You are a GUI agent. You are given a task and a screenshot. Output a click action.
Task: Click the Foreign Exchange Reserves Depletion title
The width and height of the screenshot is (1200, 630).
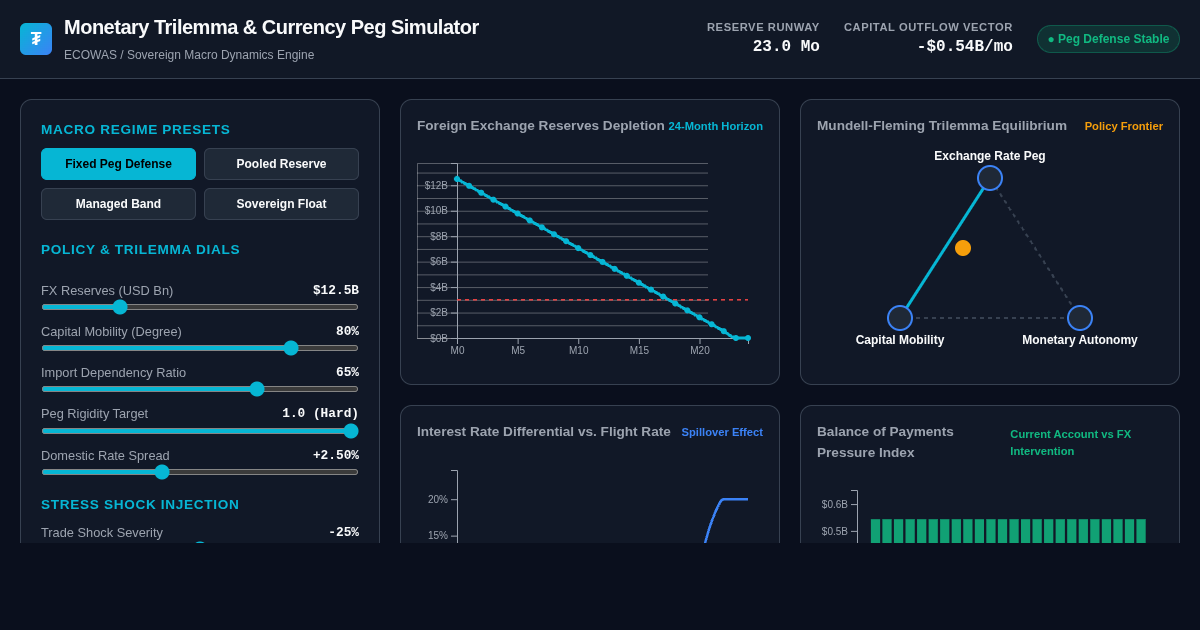[541, 126]
